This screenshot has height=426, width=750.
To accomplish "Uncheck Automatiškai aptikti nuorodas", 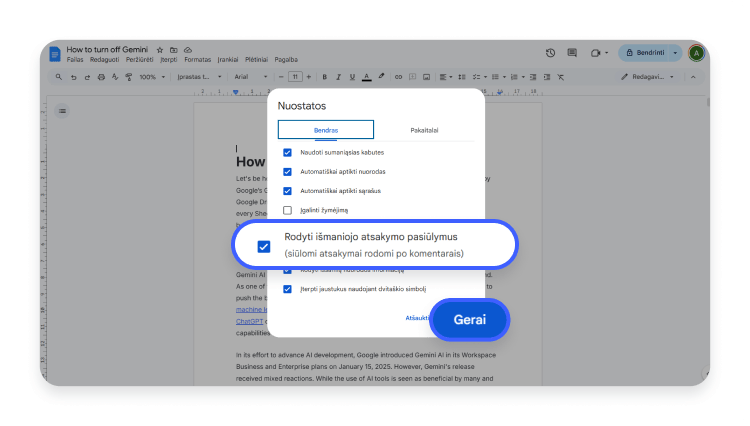I will point(287,172).
